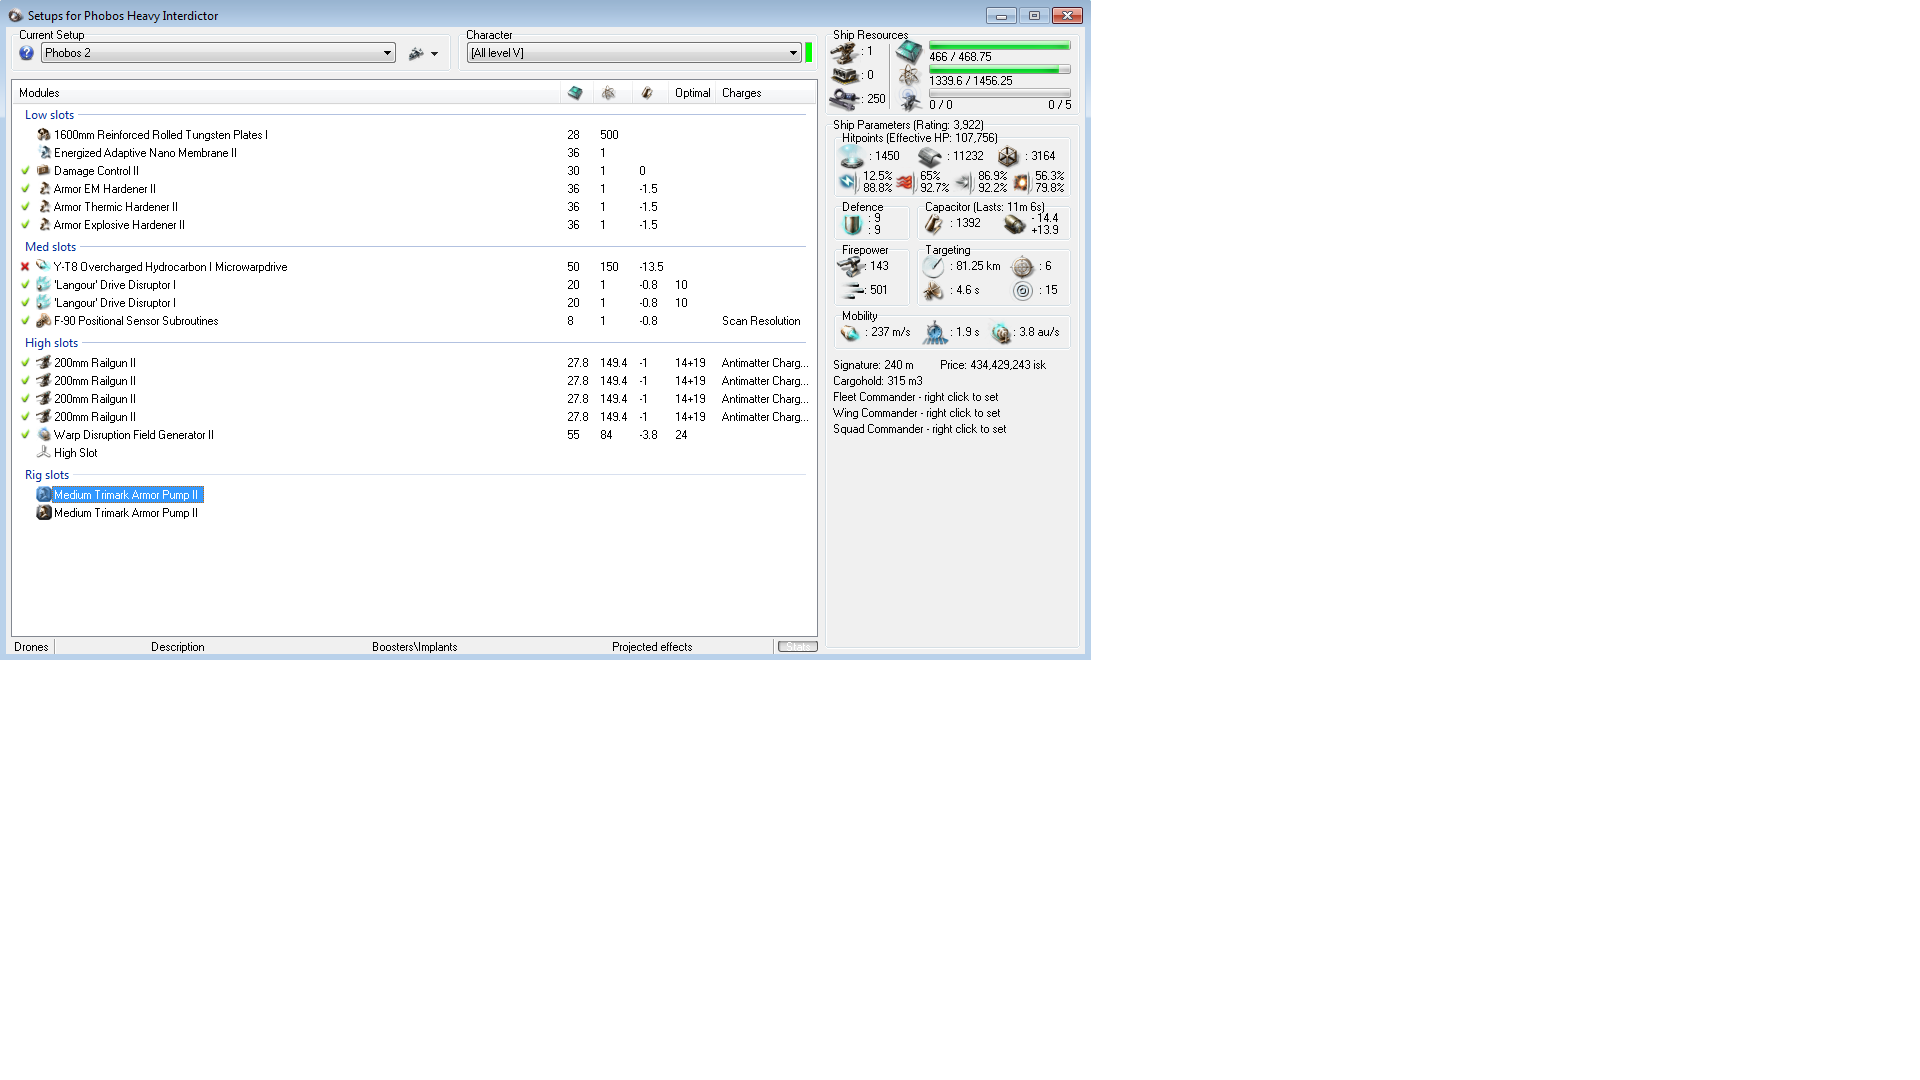Click the armor hitpoints icon showing 11232
1920x1080 pixels.
tap(930, 157)
